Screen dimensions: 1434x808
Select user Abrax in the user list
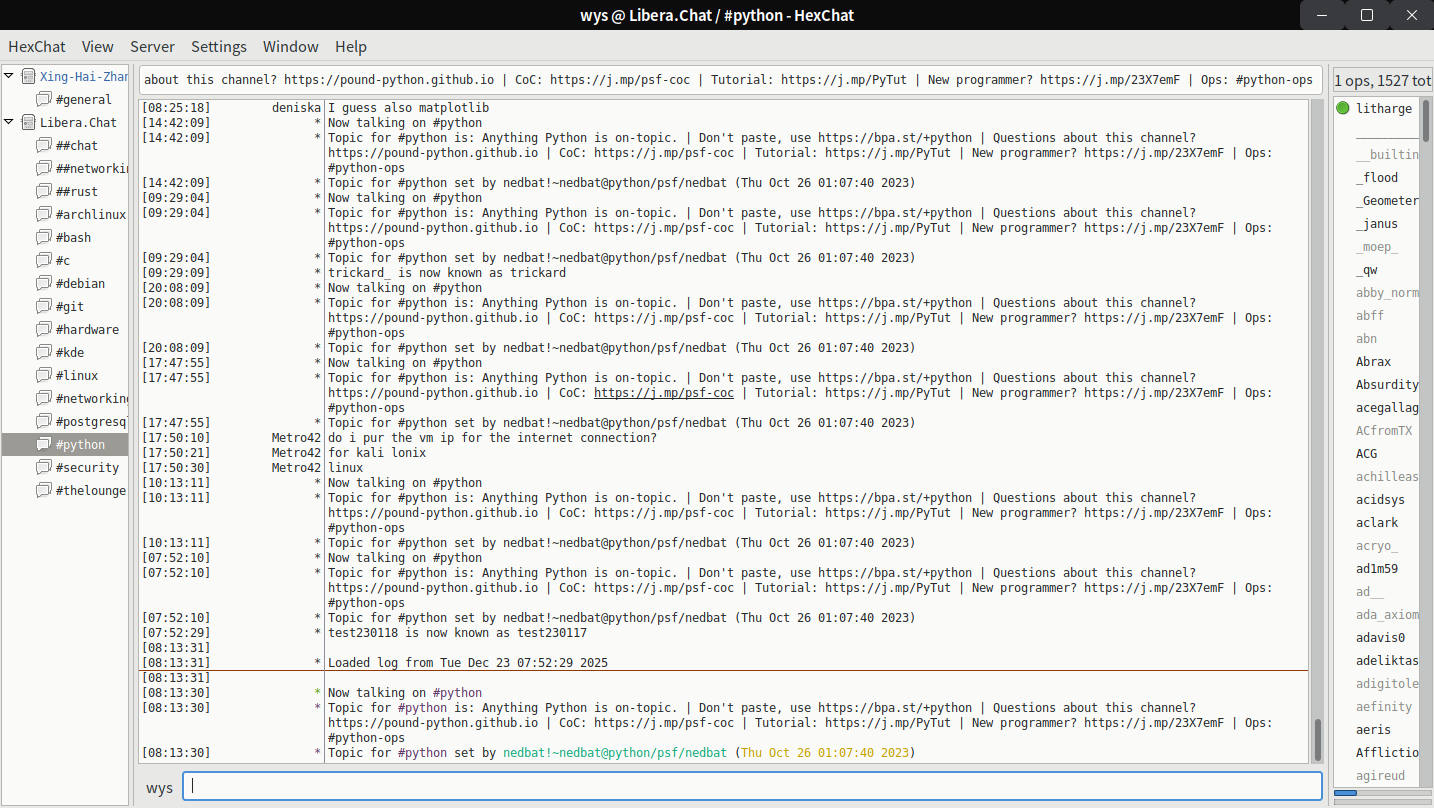pyautogui.click(x=1373, y=361)
